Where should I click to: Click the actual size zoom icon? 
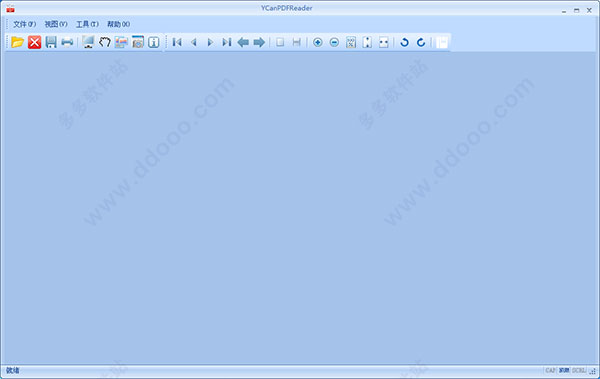click(x=351, y=42)
